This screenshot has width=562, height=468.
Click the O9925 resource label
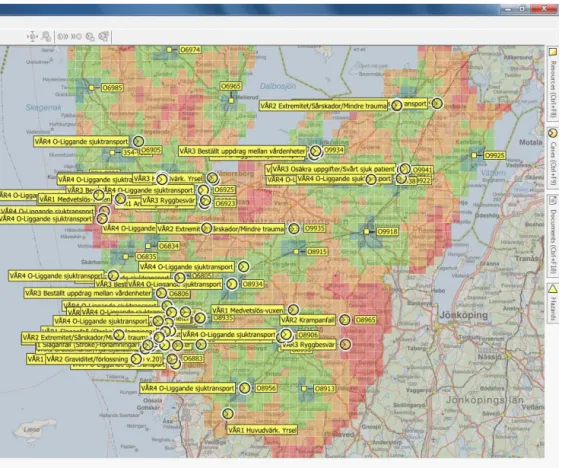pyautogui.click(x=495, y=156)
